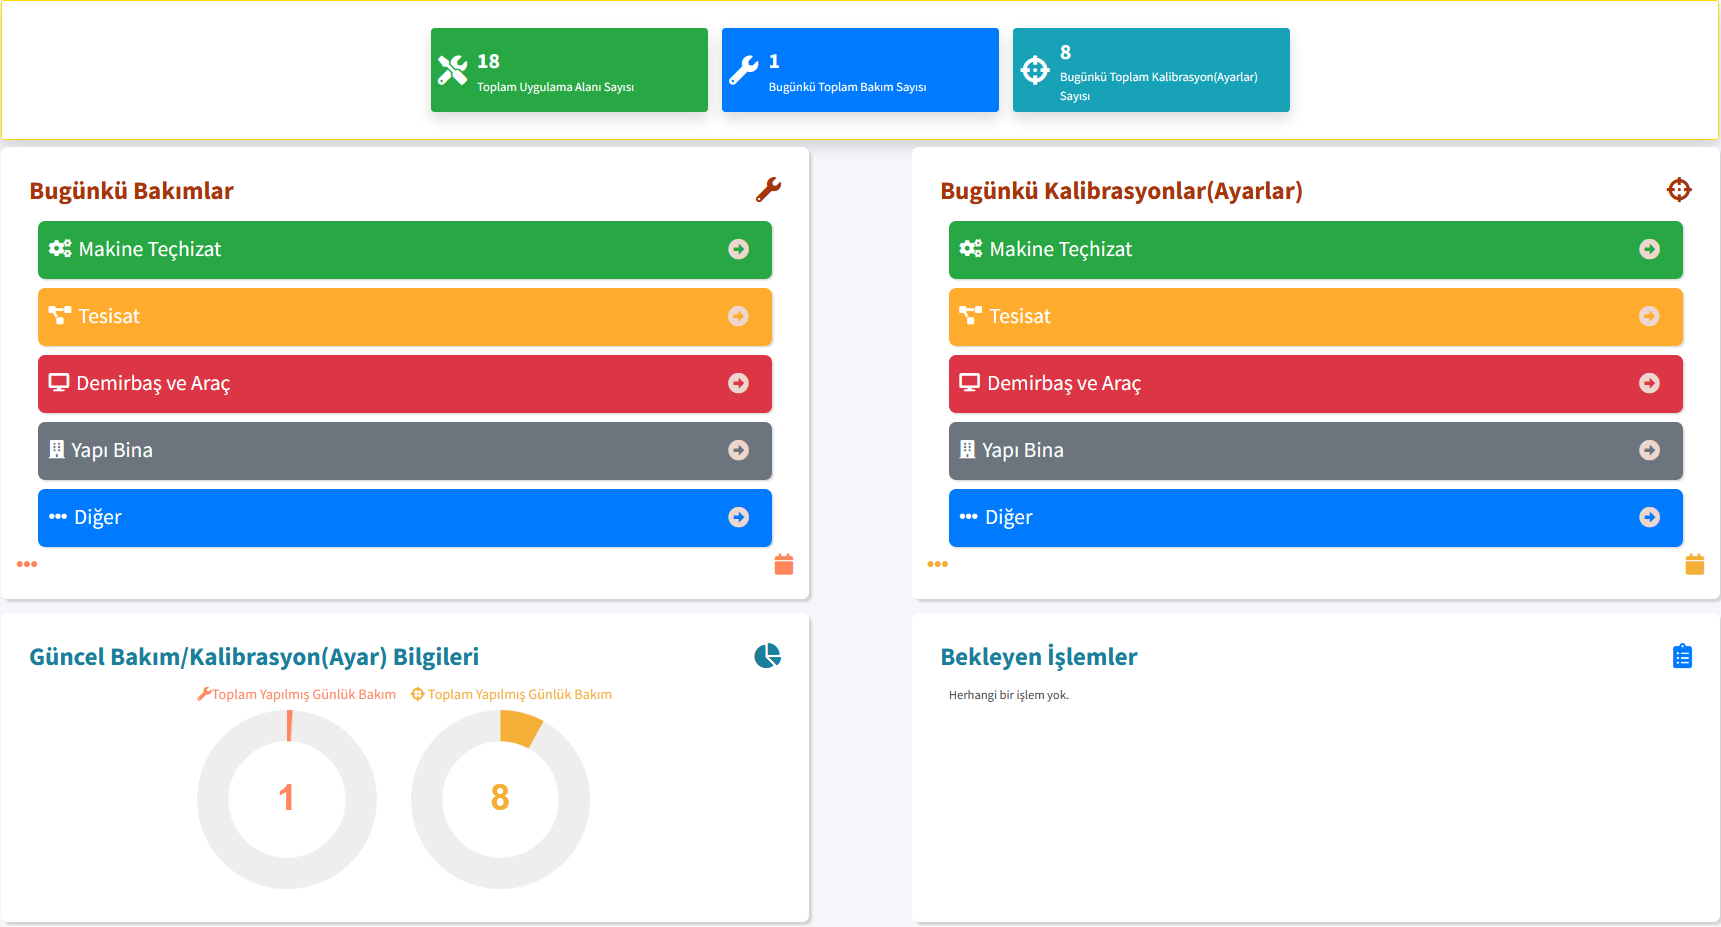Click the wrench icon in Bugünkü Bakımlar header
Viewport: 1721px width, 927px height.
[x=768, y=189]
